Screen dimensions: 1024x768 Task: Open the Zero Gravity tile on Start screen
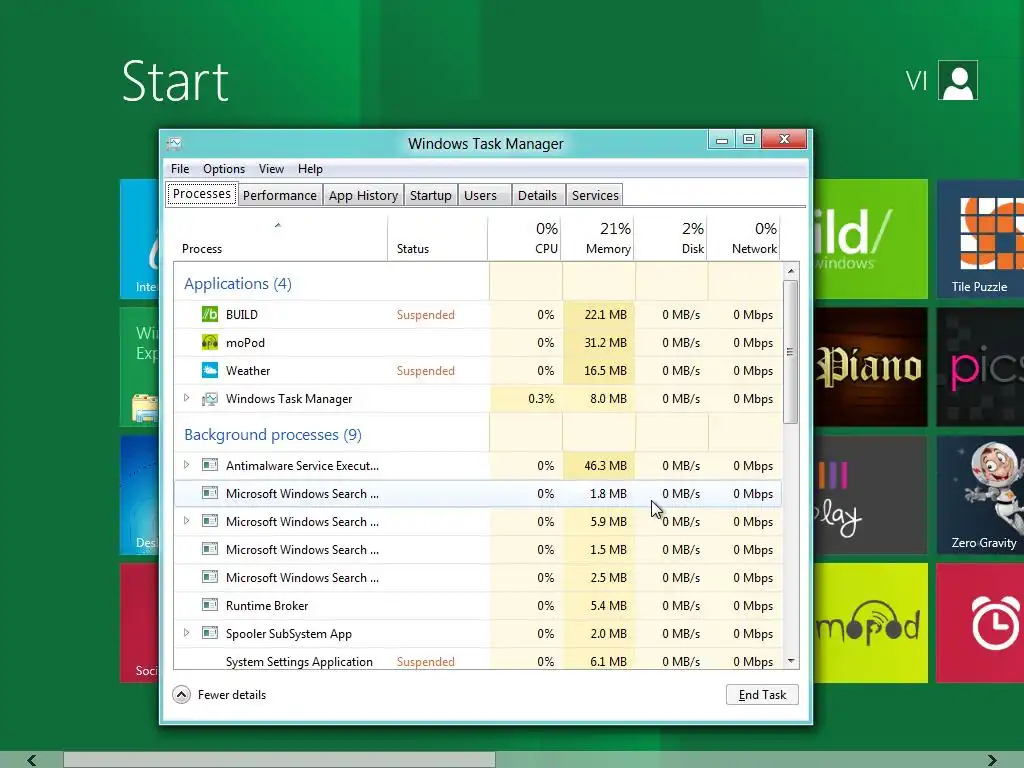[980, 495]
